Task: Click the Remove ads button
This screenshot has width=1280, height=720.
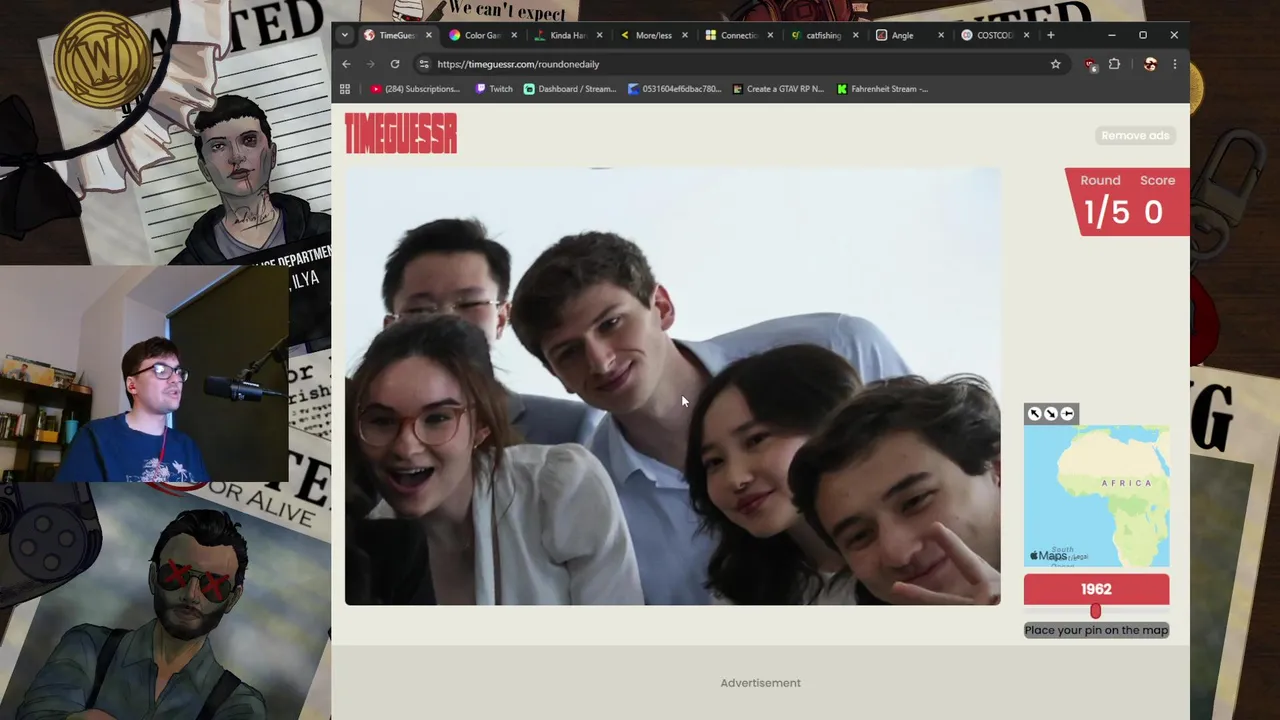Action: point(1135,136)
